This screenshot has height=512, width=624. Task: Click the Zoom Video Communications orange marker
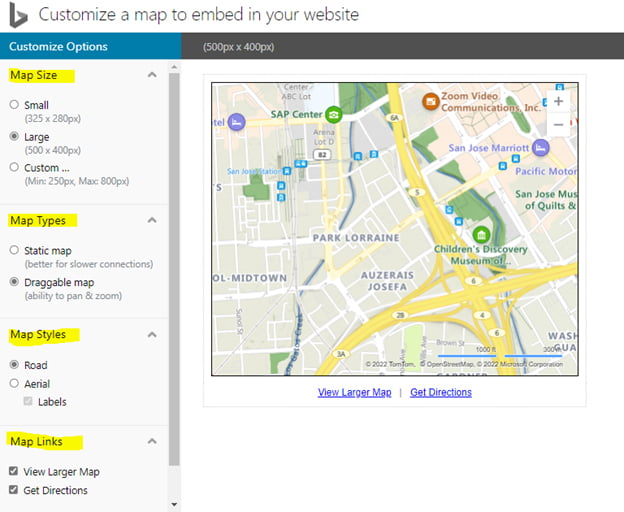[431, 101]
